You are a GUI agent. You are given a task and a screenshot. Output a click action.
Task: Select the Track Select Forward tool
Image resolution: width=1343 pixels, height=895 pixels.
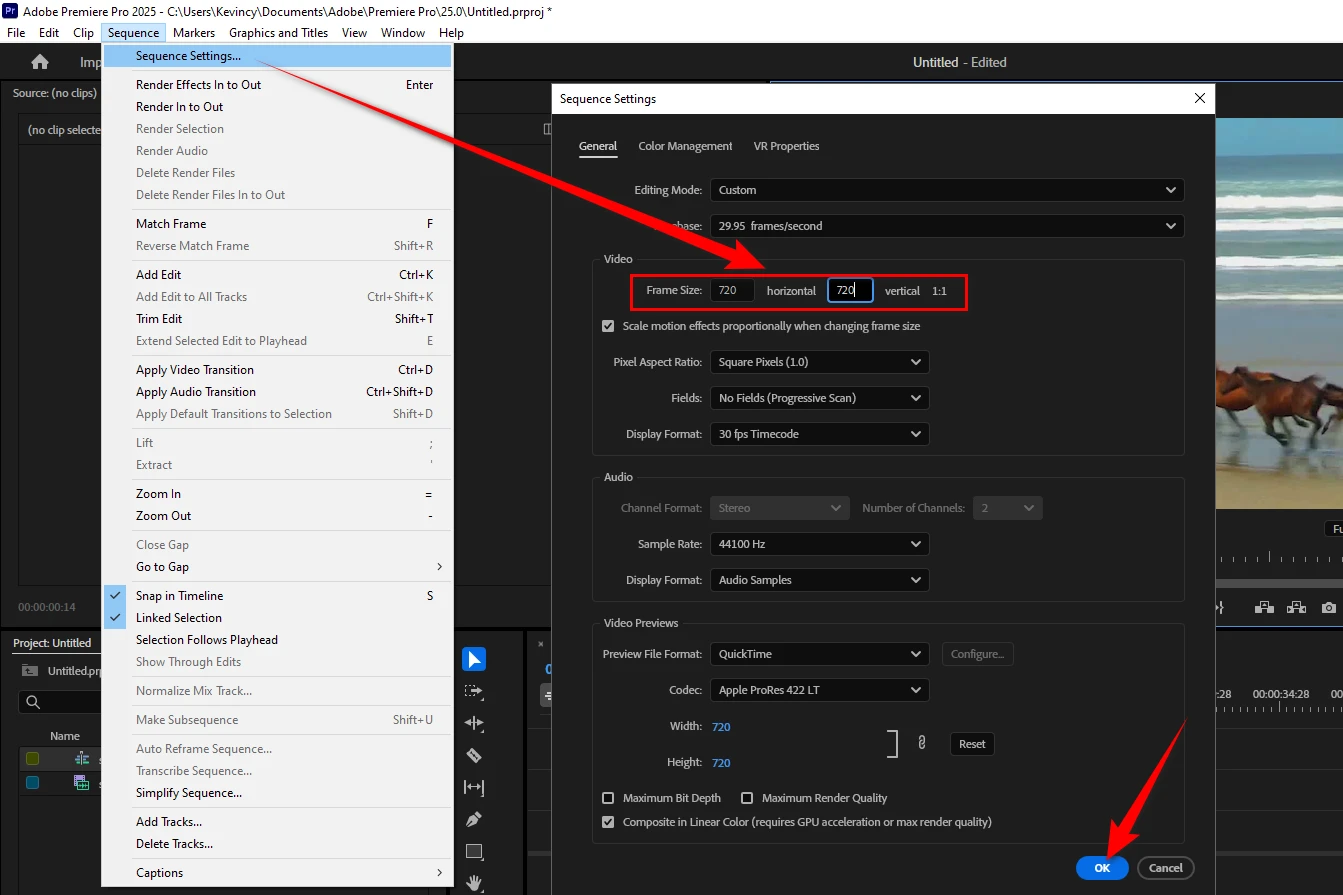point(474,691)
